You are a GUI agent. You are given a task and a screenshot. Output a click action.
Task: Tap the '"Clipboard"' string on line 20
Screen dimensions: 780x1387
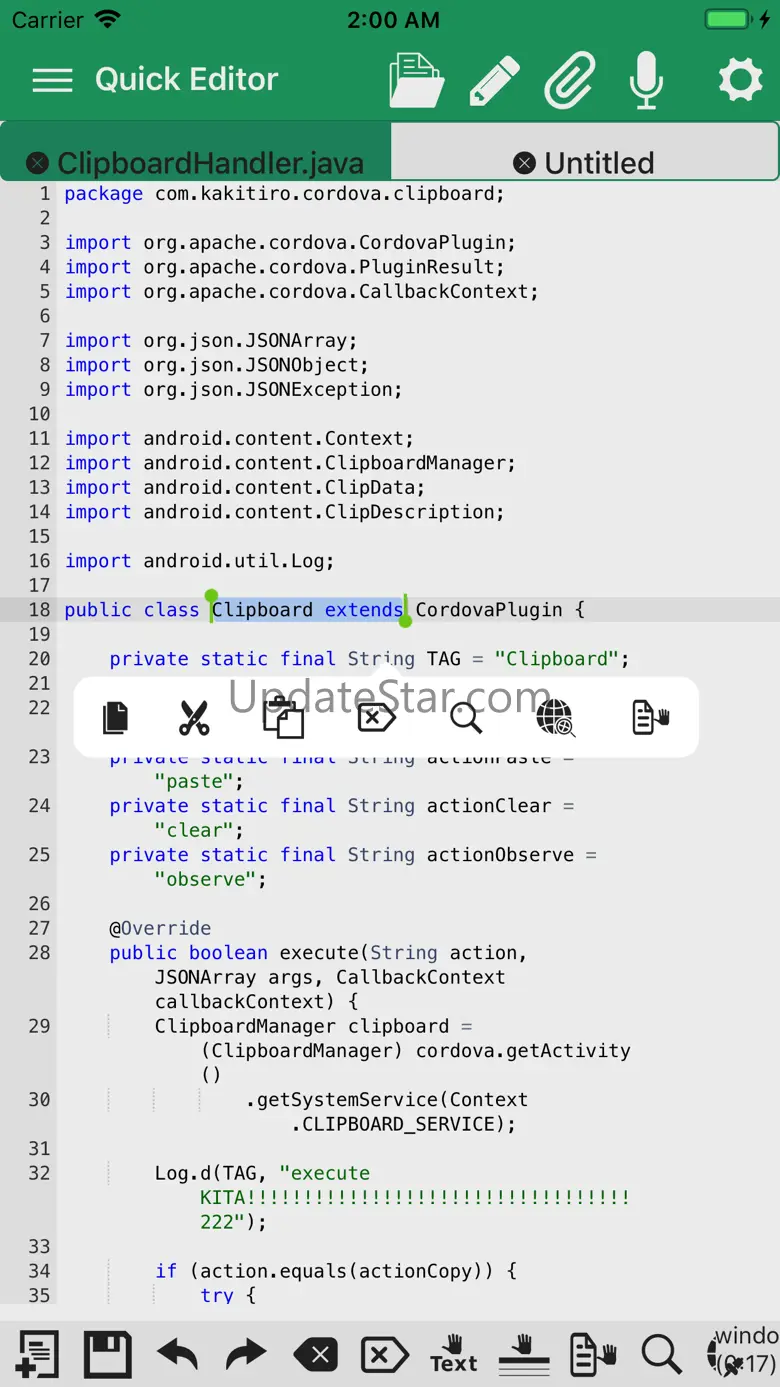click(557, 659)
